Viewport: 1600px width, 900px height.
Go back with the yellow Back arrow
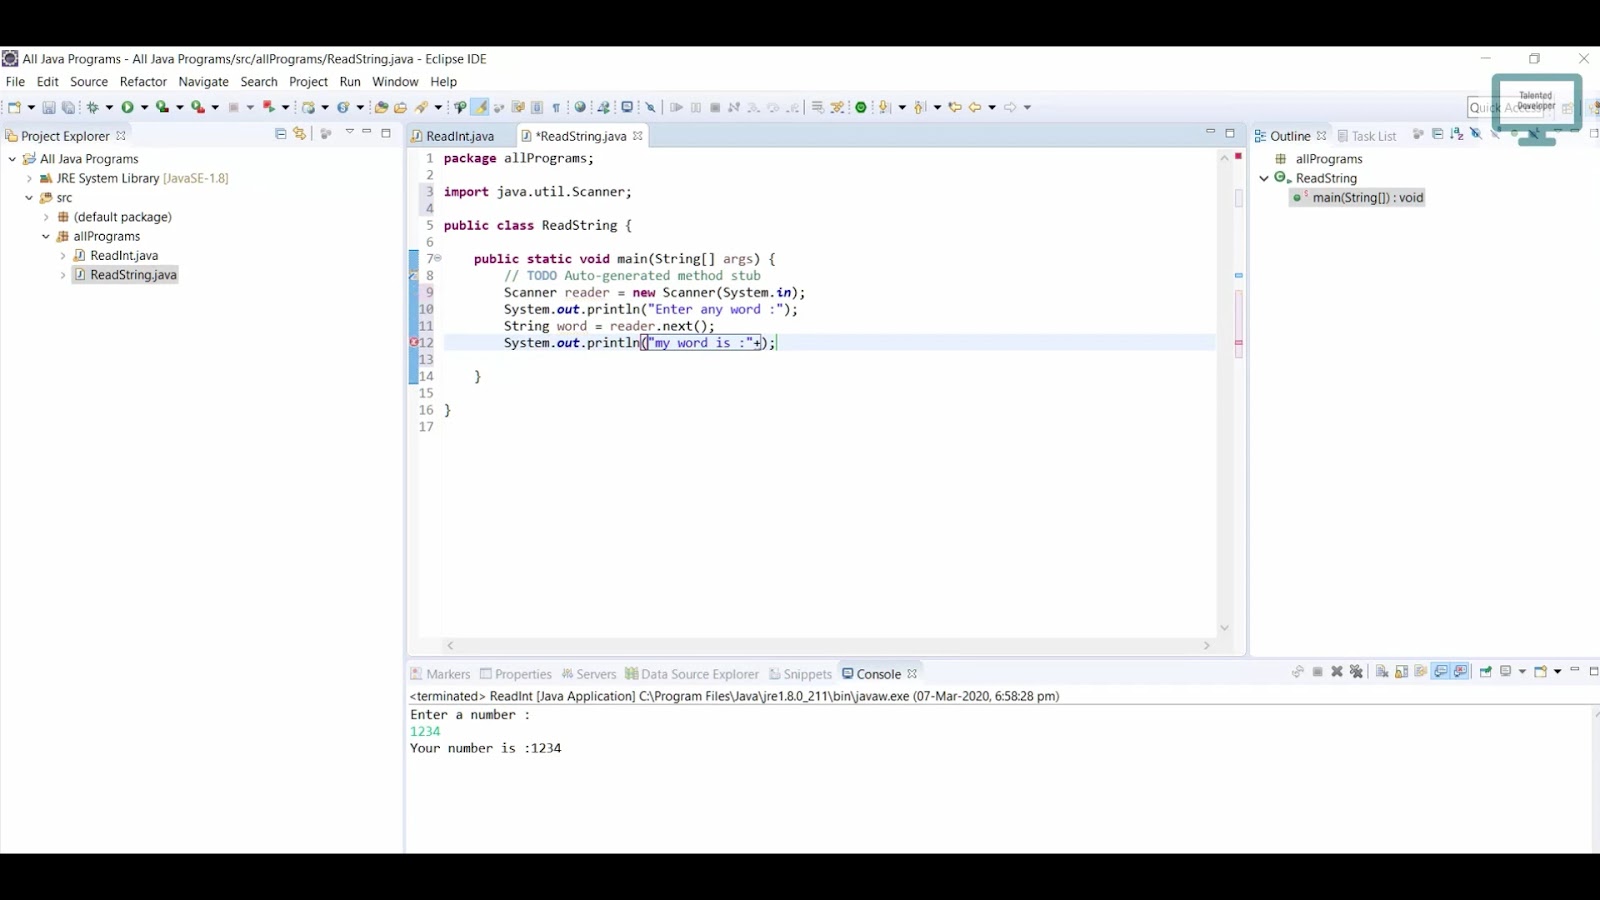click(974, 107)
